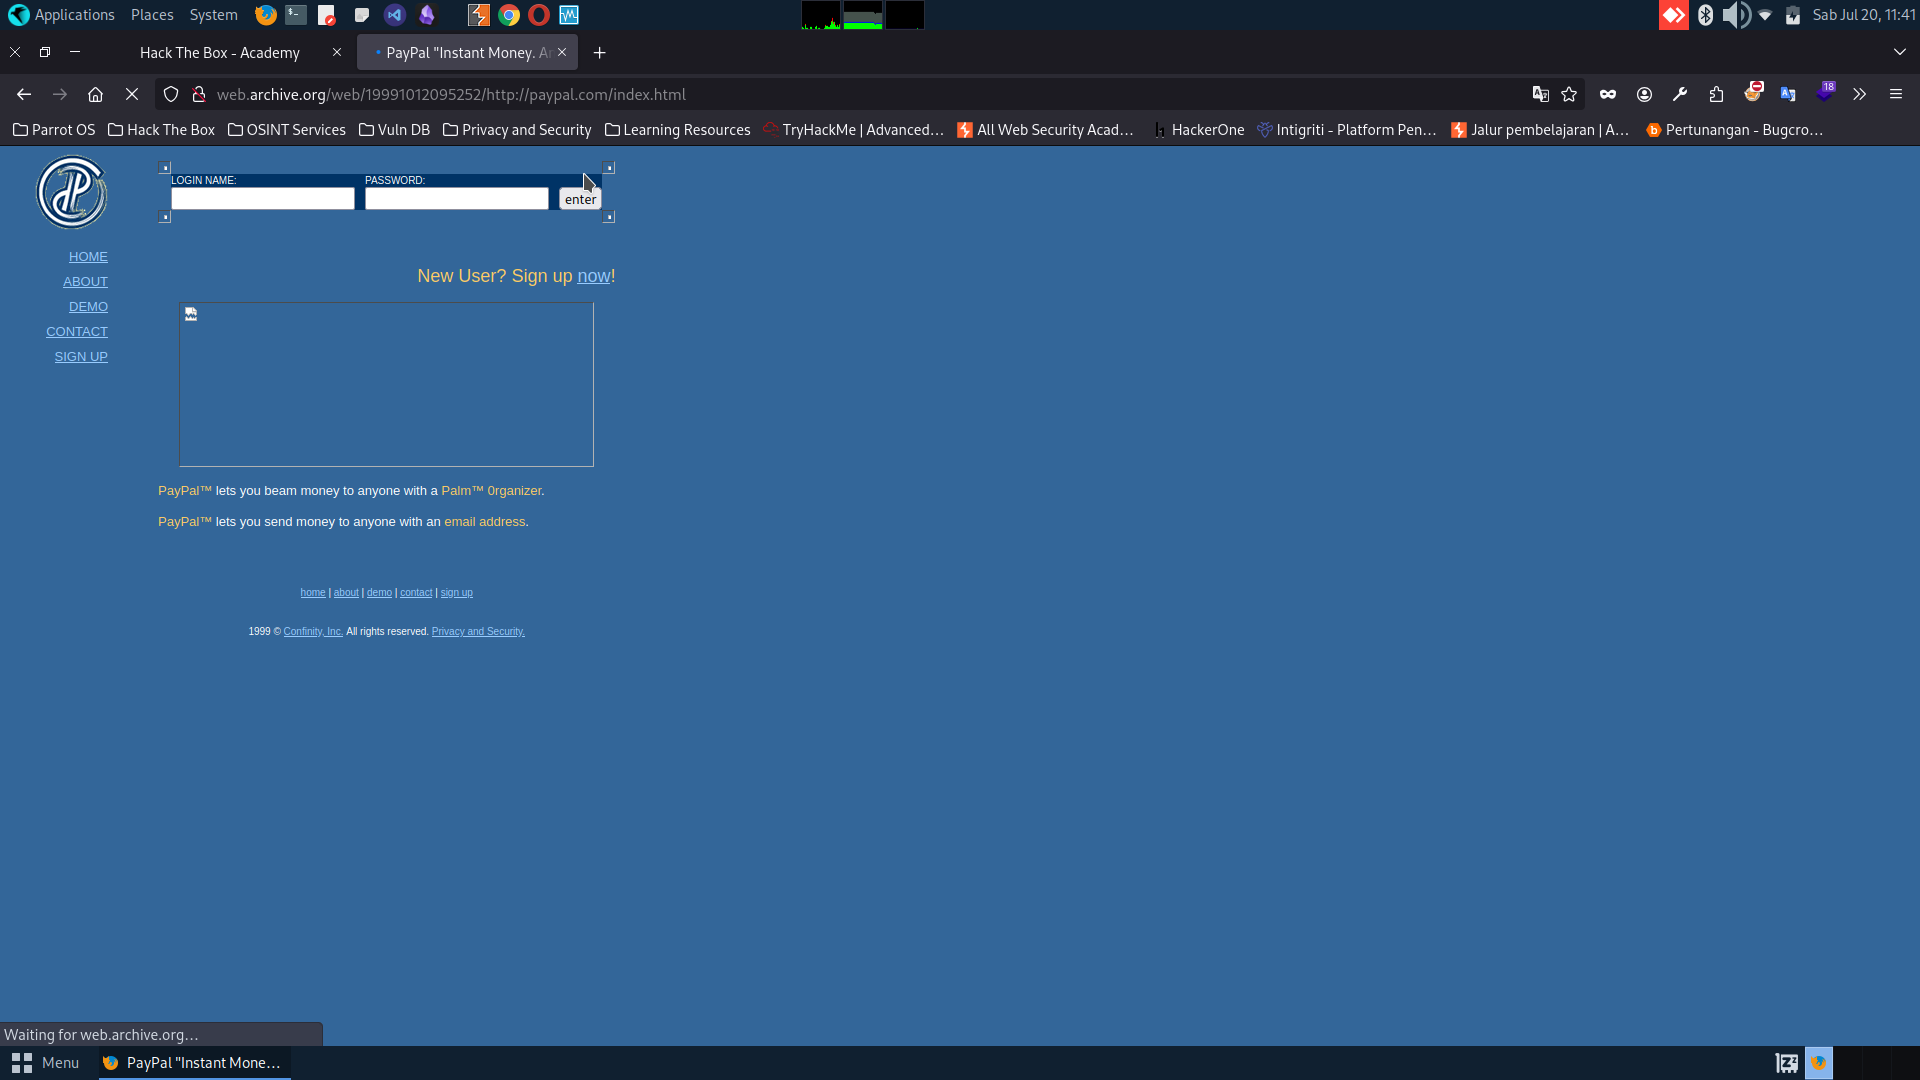
Task: Open the Places menu
Action: pos(152,15)
